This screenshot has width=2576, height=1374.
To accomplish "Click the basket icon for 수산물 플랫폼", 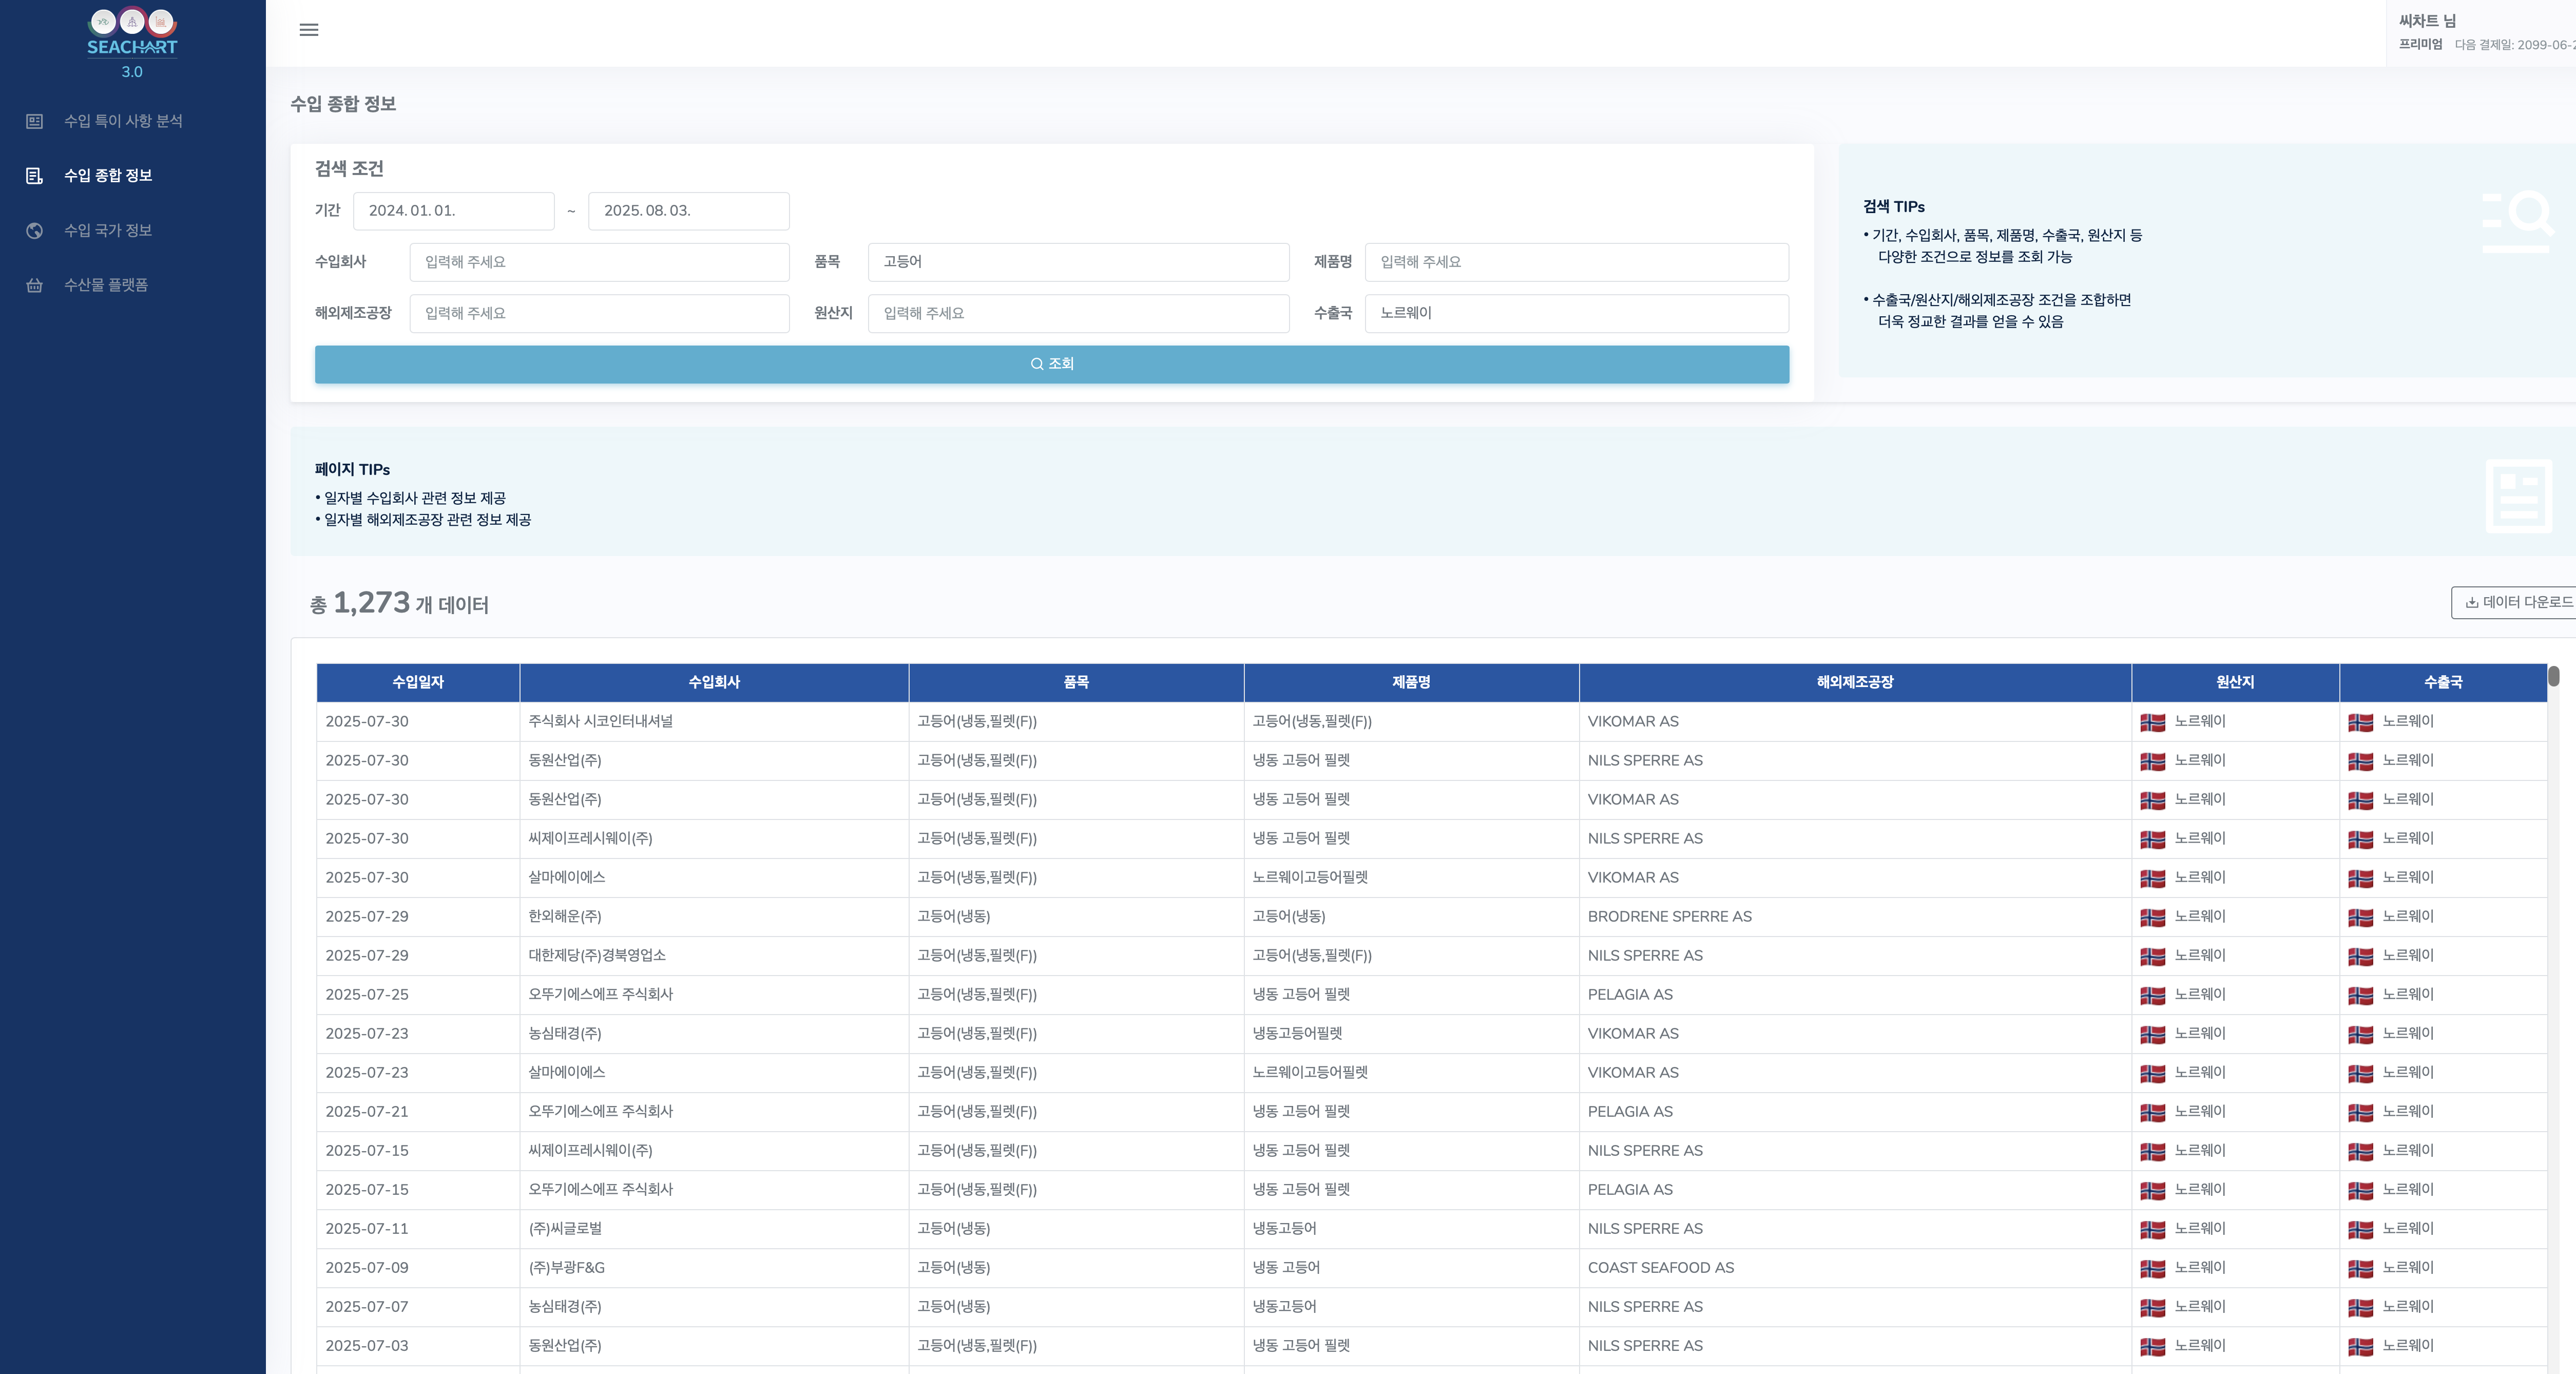I will point(34,286).
